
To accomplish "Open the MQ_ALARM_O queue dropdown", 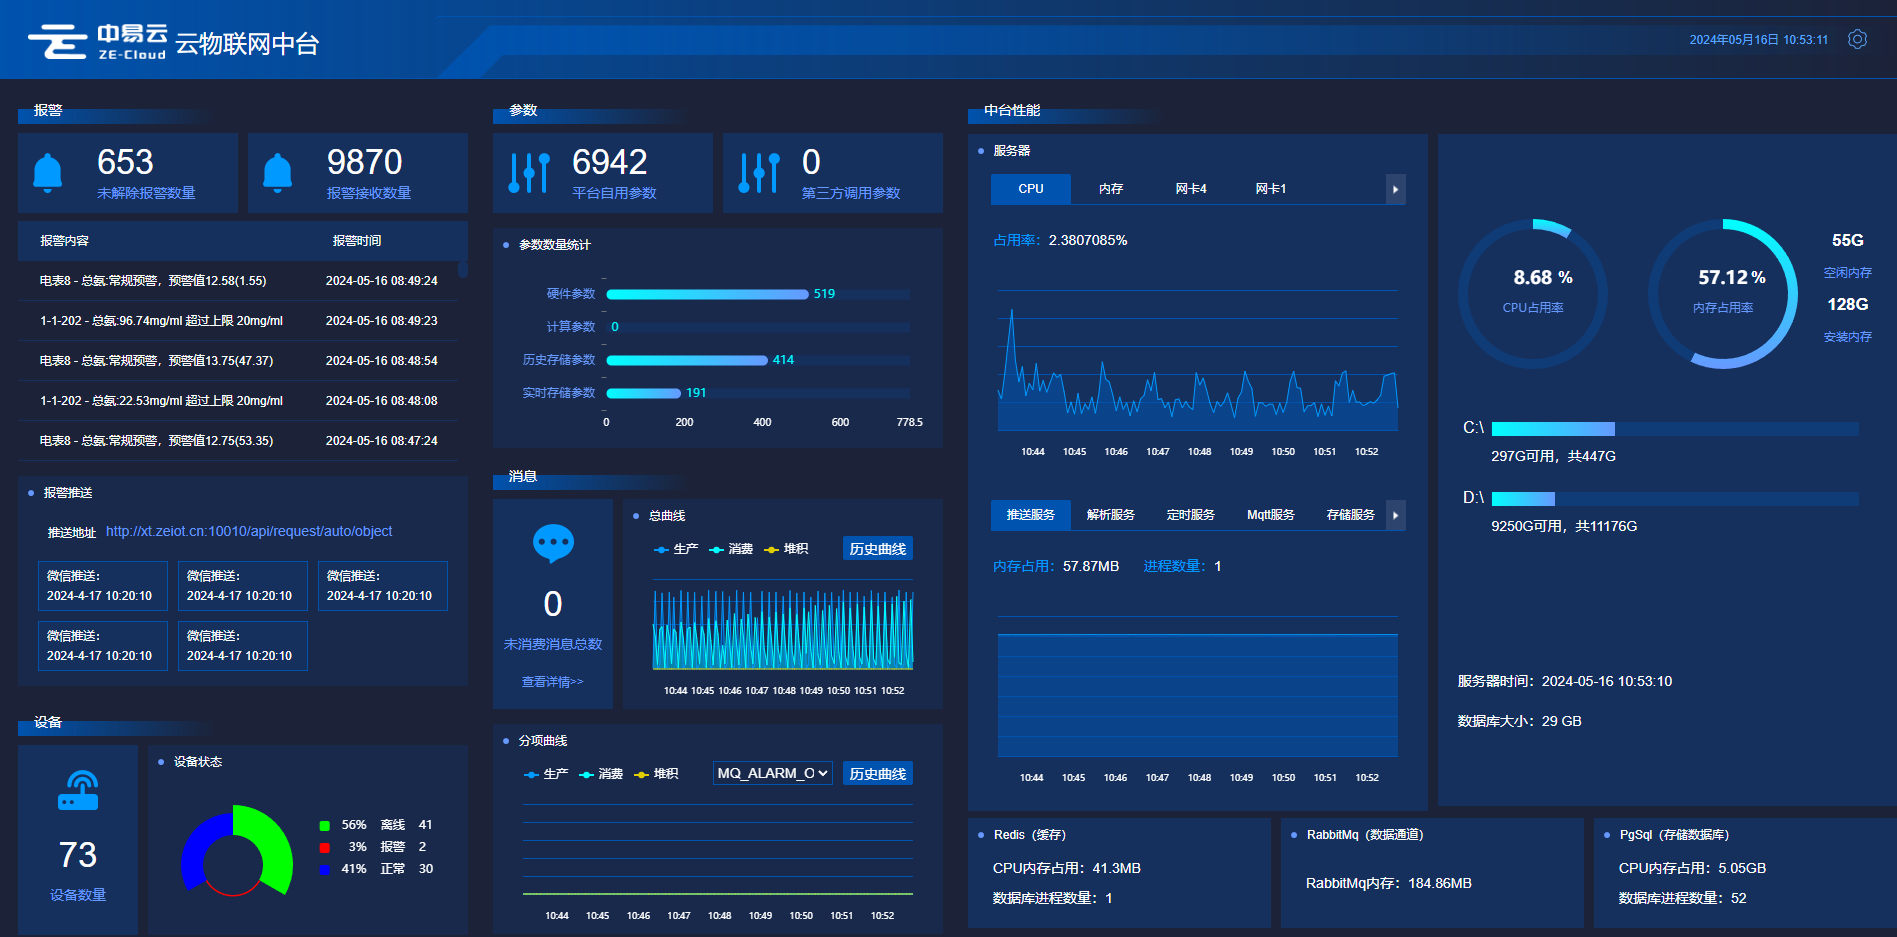I will (x=773, y=773).
